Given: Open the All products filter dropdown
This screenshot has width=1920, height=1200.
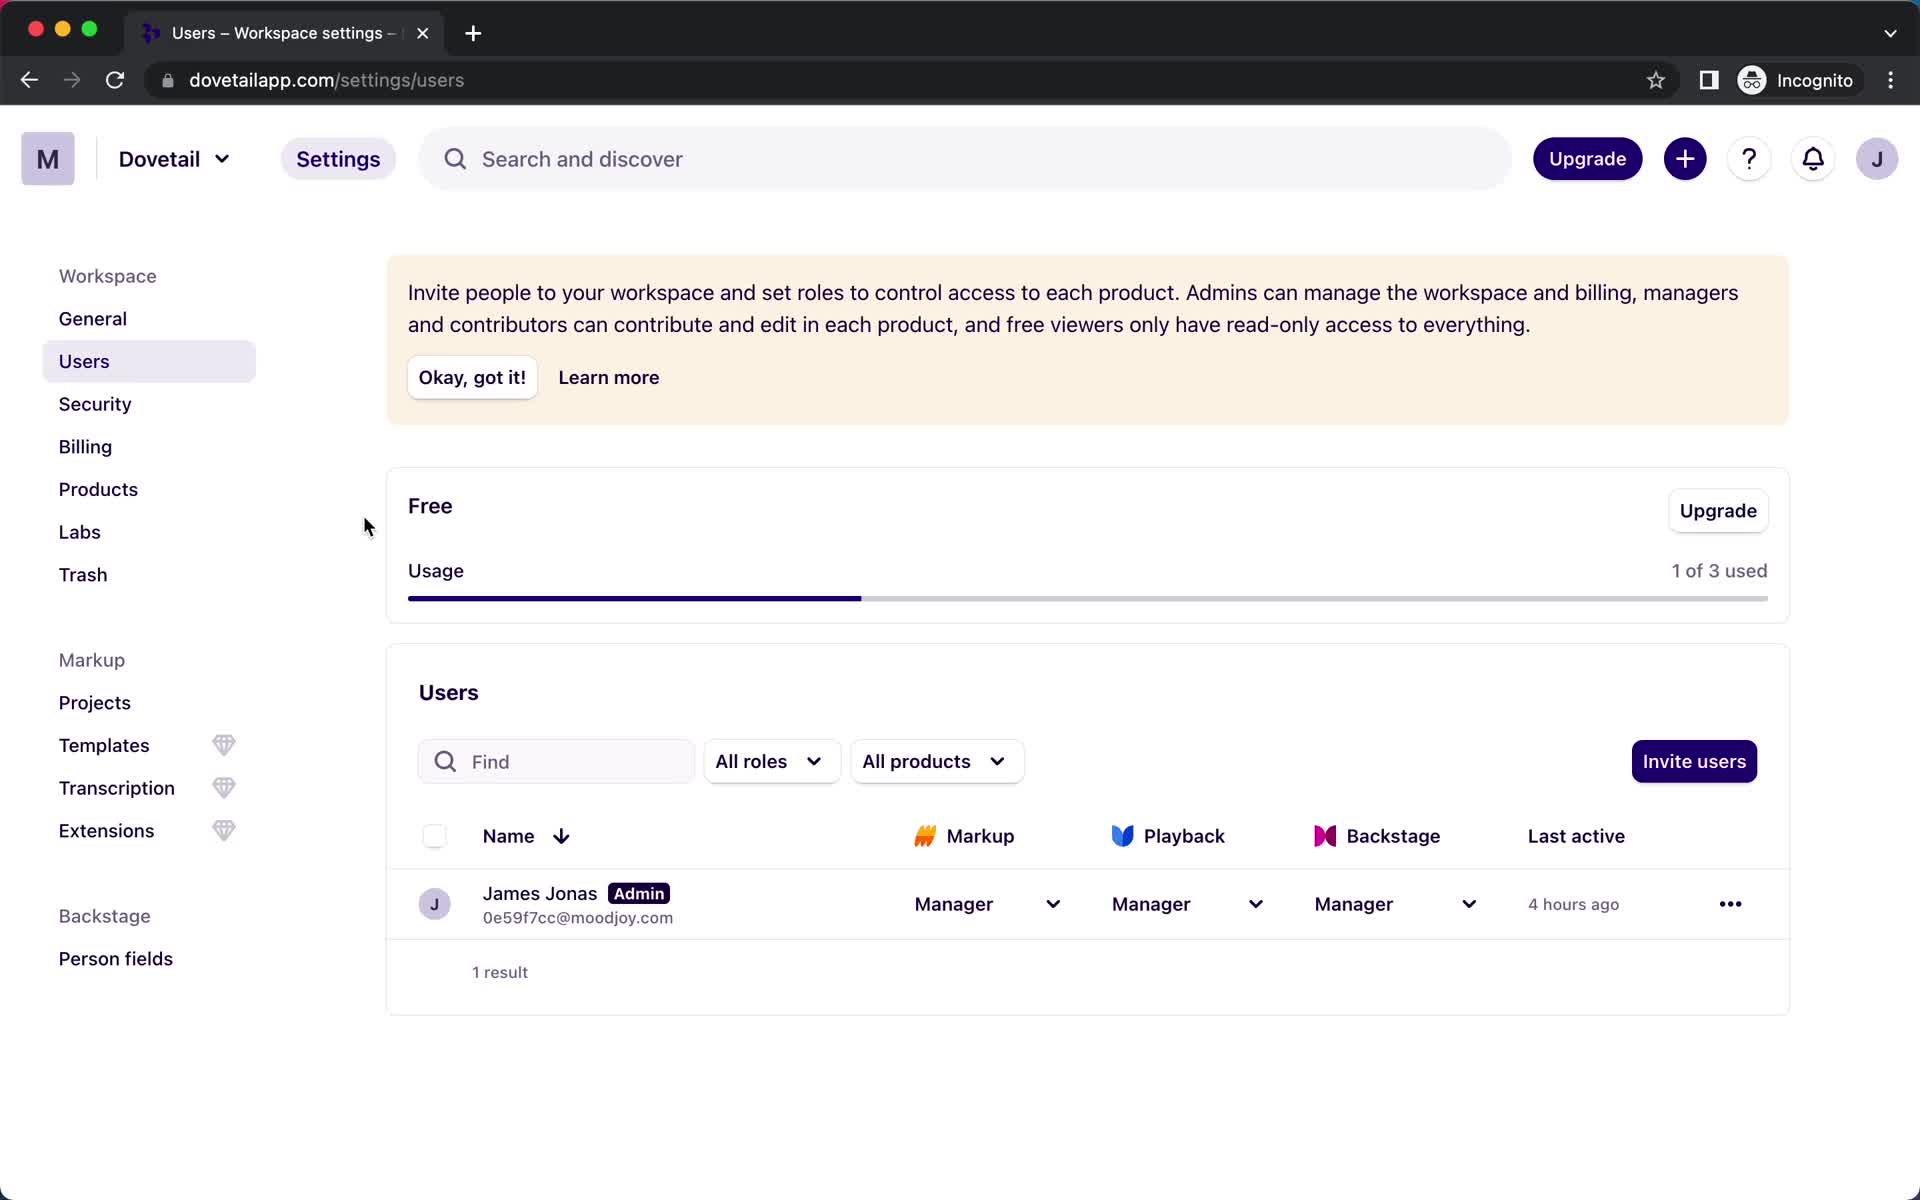Looking at the screenshot, I should pyautogui.click(x=936, y=762).
